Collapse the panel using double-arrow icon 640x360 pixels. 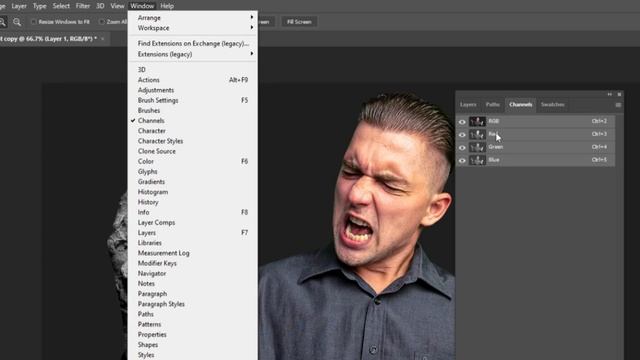coord(610,94)
